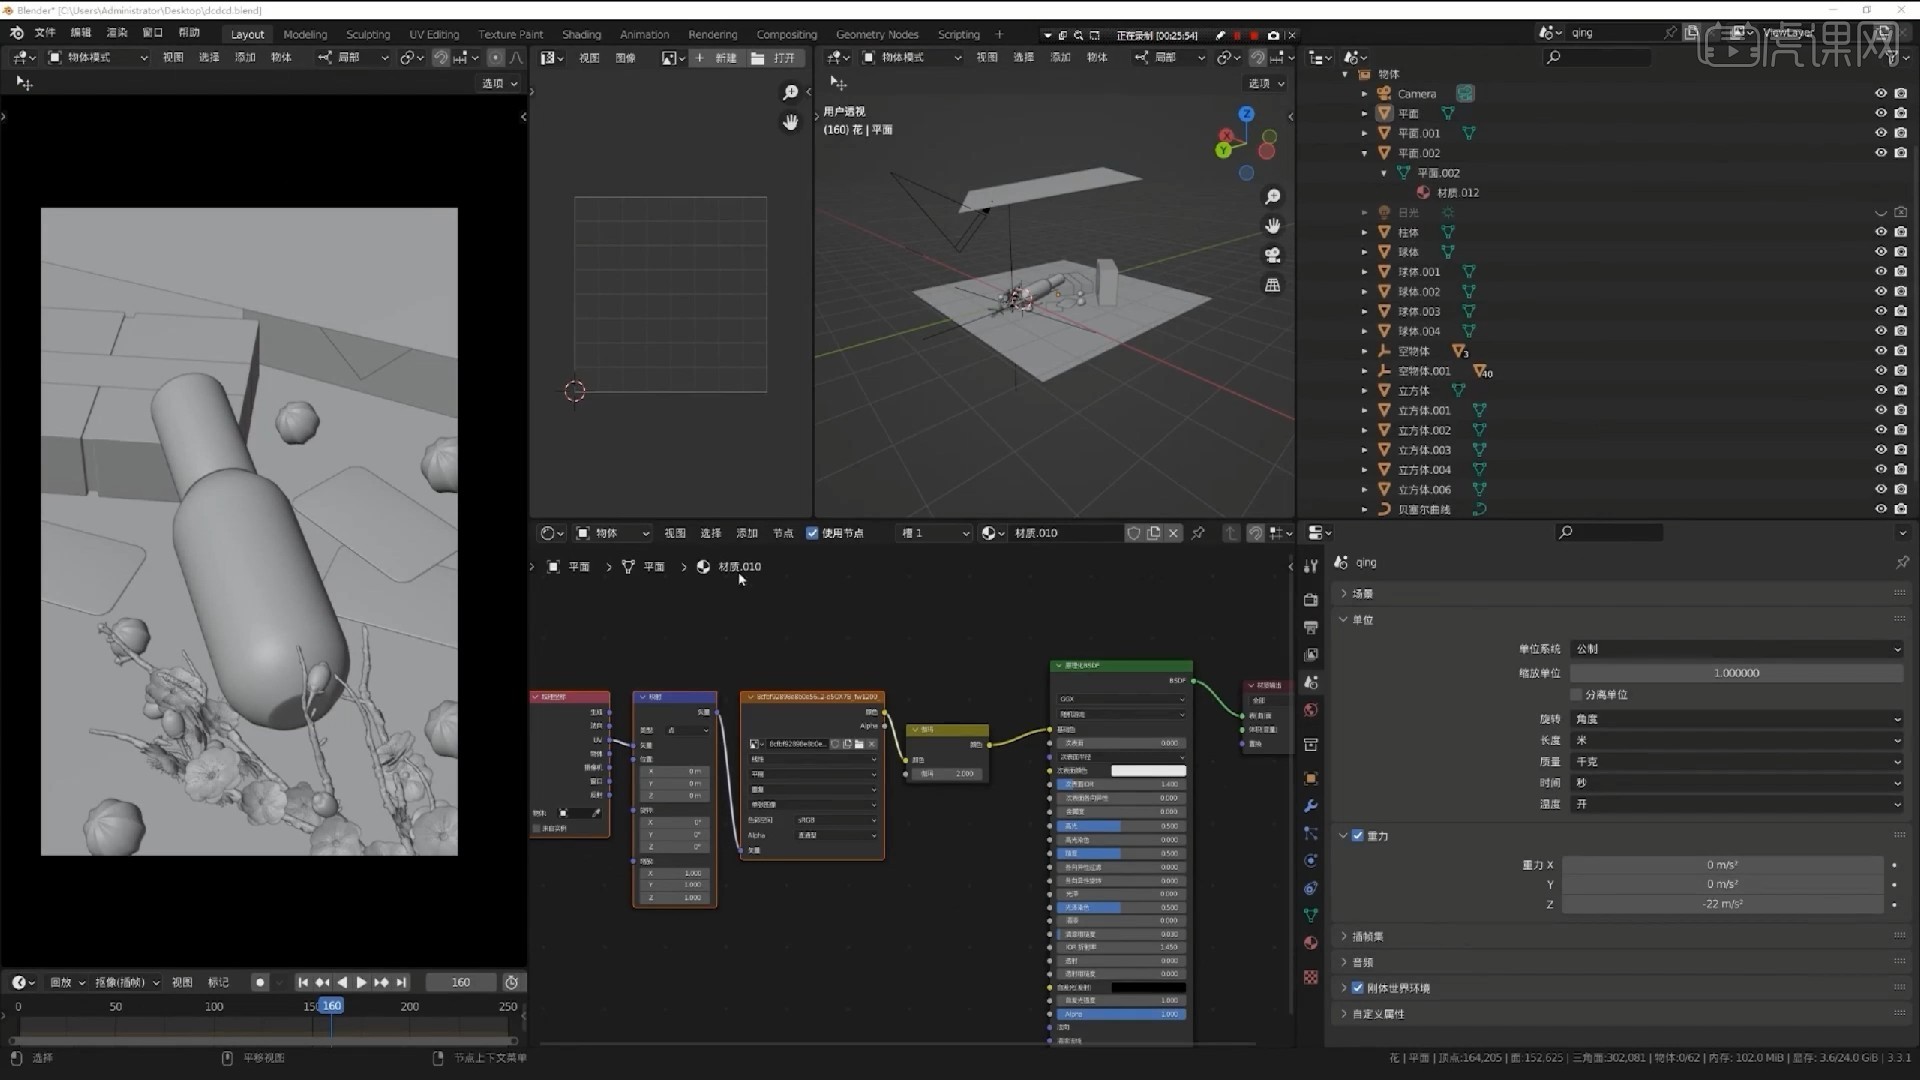Screen dimensions: 1920x1080
Task: Toggle the 重力 gravity checkbox
Action: tap(1358, 836)
